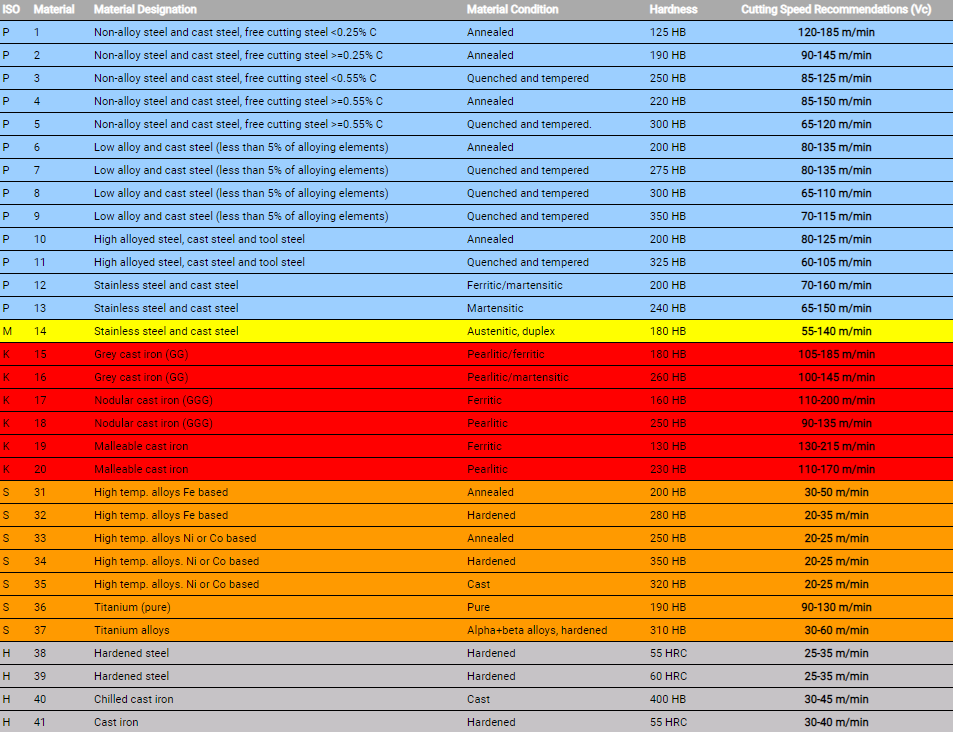Select the 110-170 m/min cutting speed

(x=836, y=469)
